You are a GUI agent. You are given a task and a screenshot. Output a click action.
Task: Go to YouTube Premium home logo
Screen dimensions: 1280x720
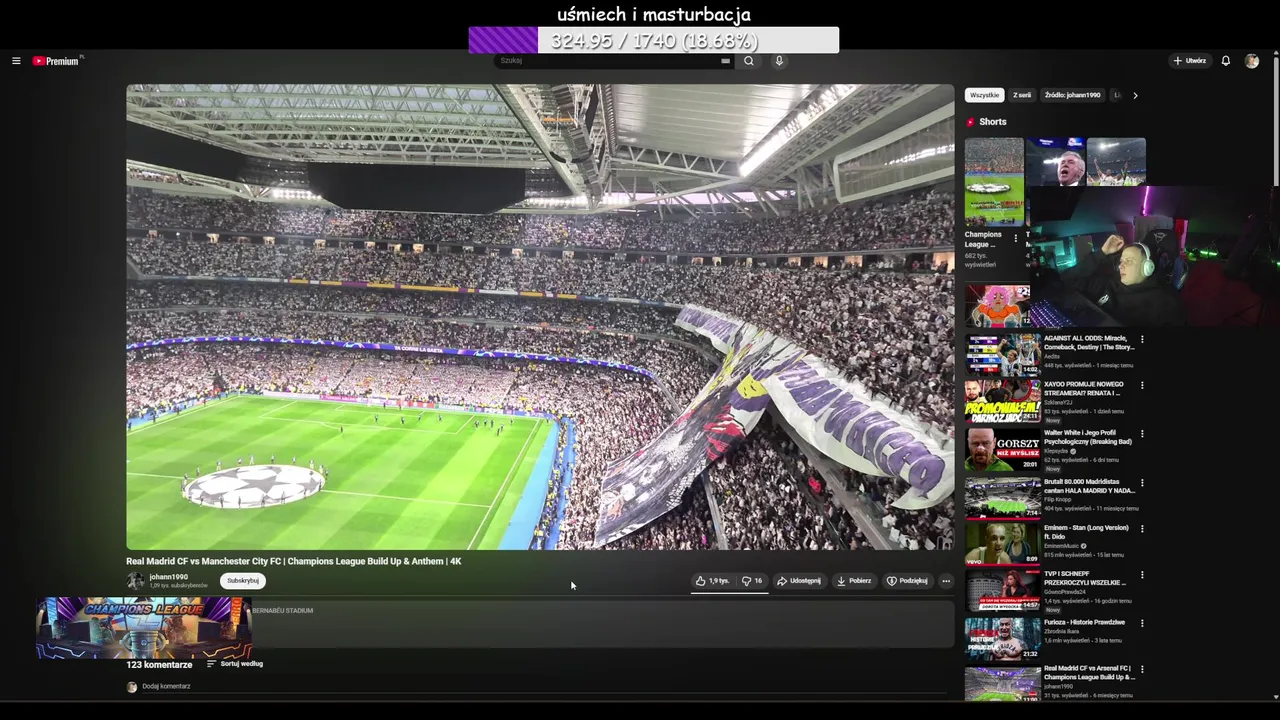tap(56, 61)
